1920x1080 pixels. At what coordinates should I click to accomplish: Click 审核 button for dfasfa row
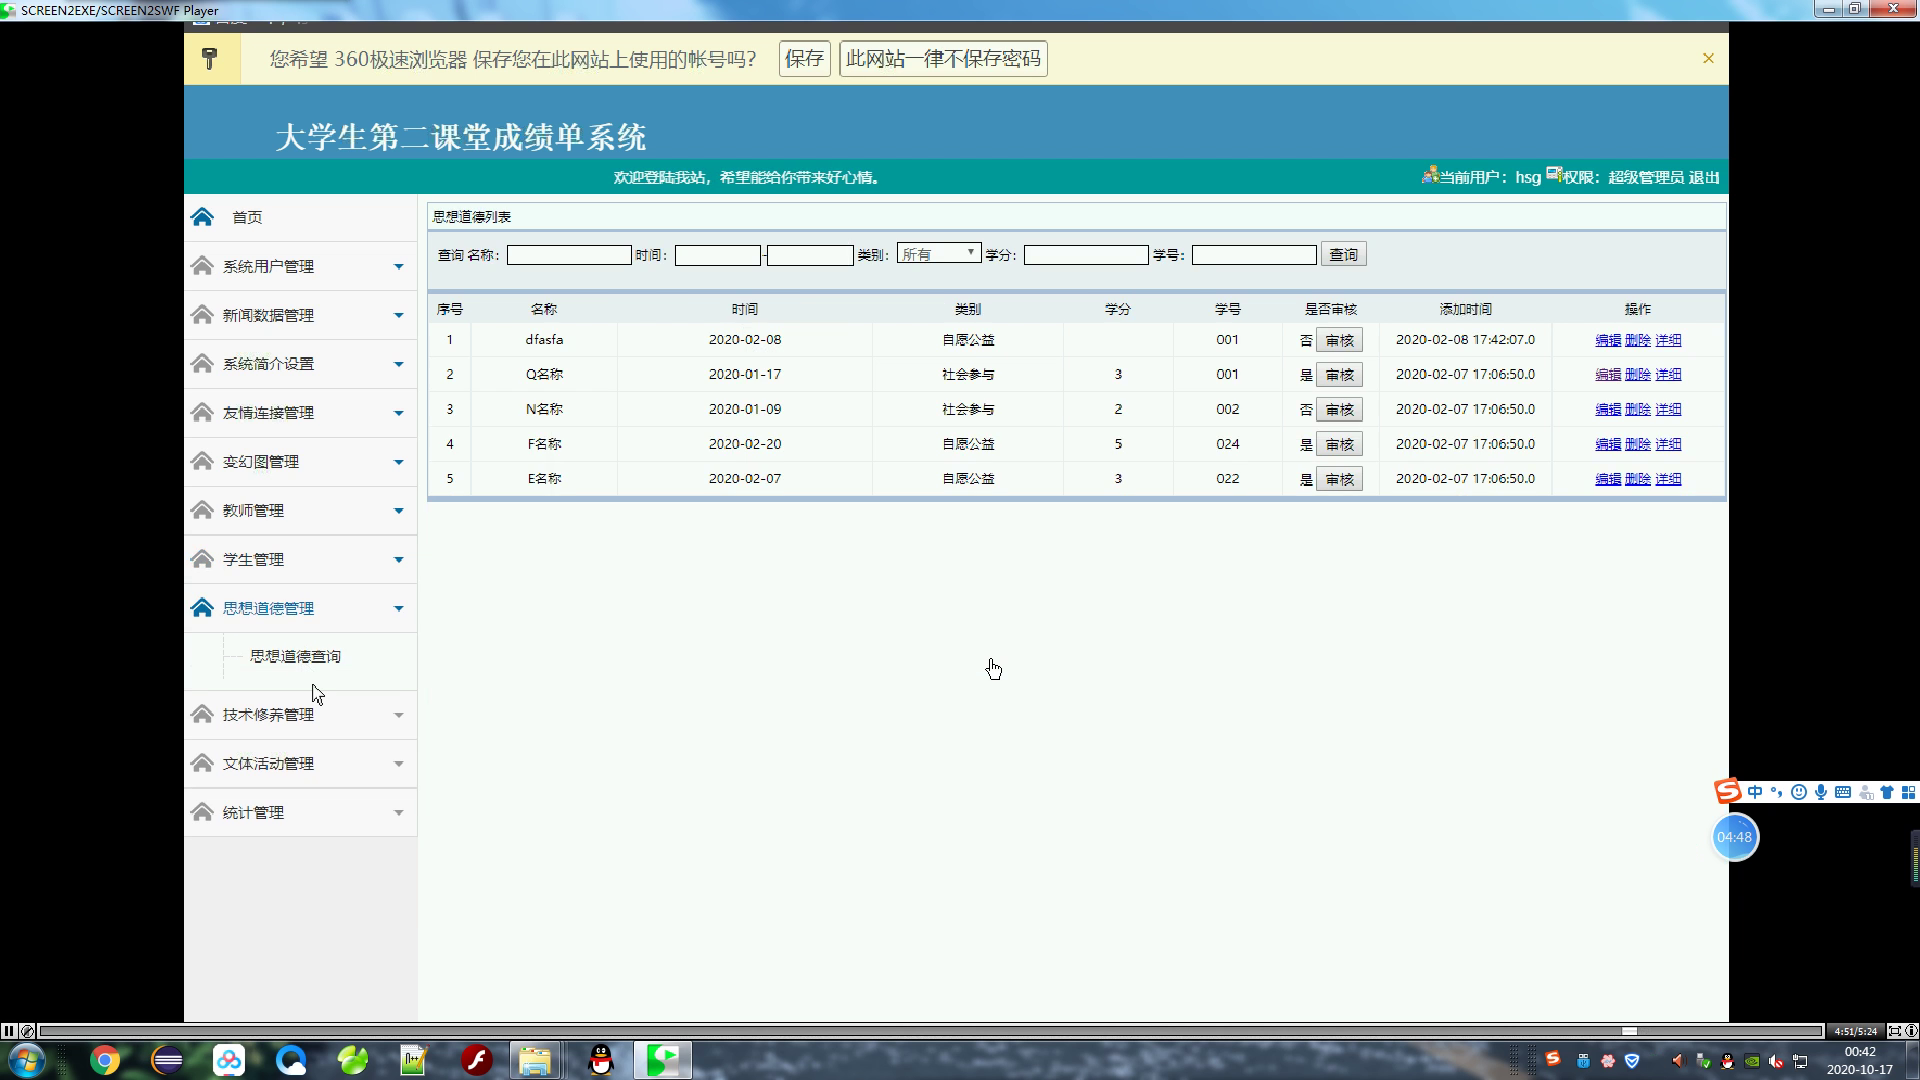click(x=1339, y=340)
